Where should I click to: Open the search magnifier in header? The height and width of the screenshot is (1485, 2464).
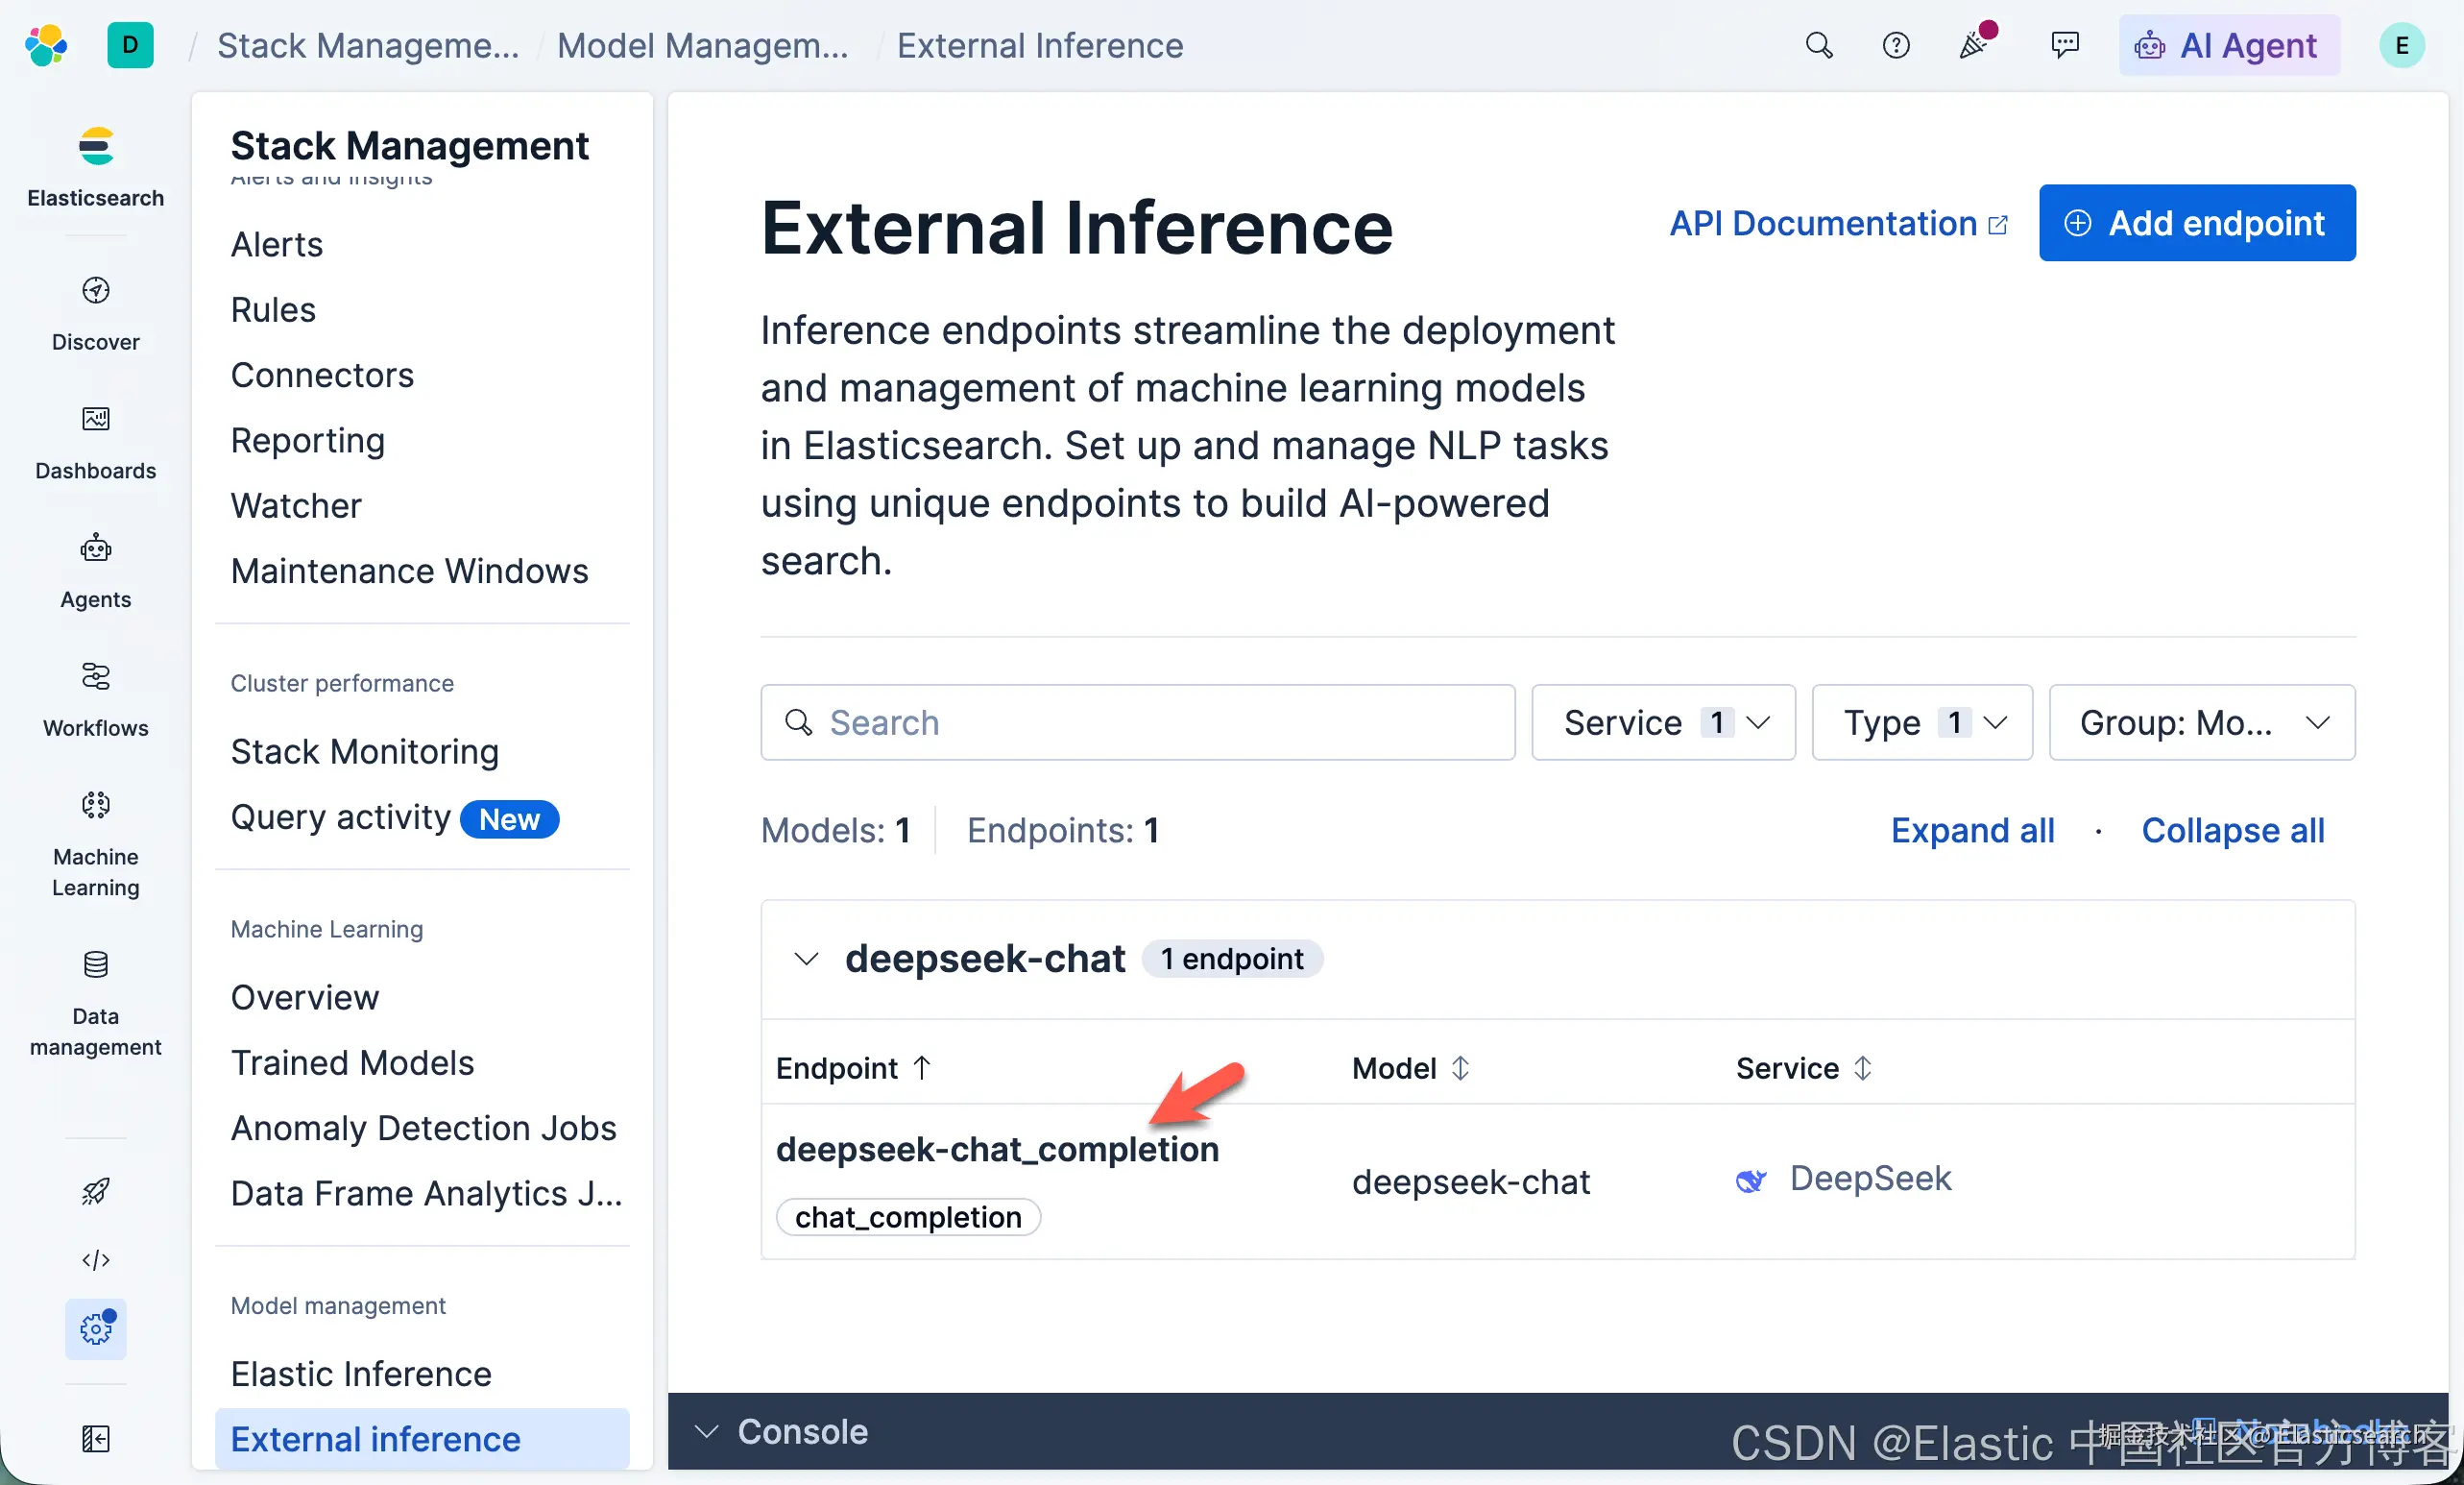click(1819, 46)
